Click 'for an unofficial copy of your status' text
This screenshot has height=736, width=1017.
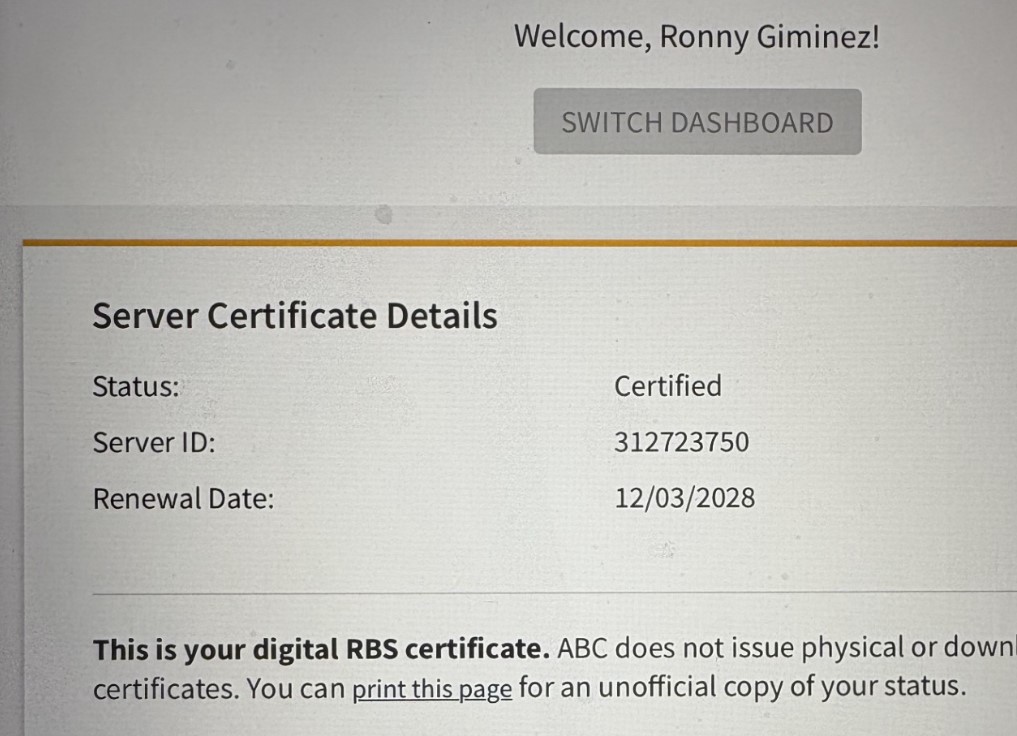click(x=742, y=688)
